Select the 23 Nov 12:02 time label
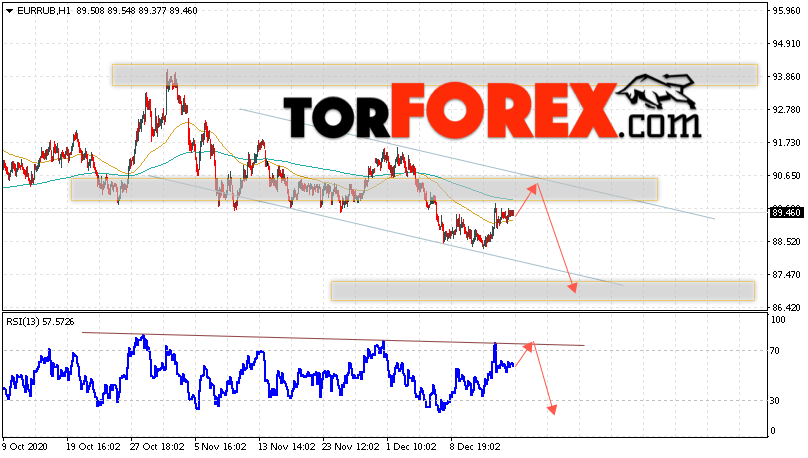This screenshot has width=808, height=458. click(x=350, y=447)
